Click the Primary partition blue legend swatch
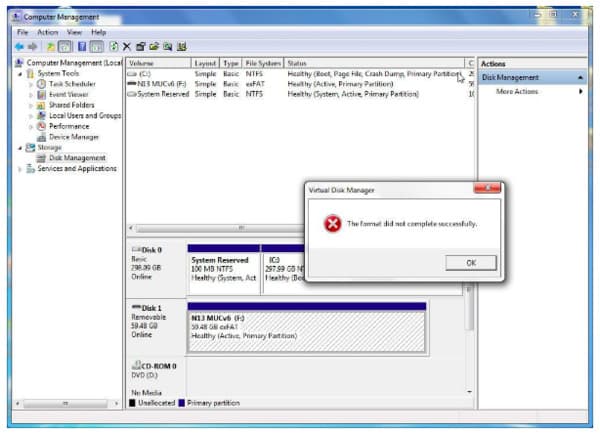 click(x=182, y=403)
